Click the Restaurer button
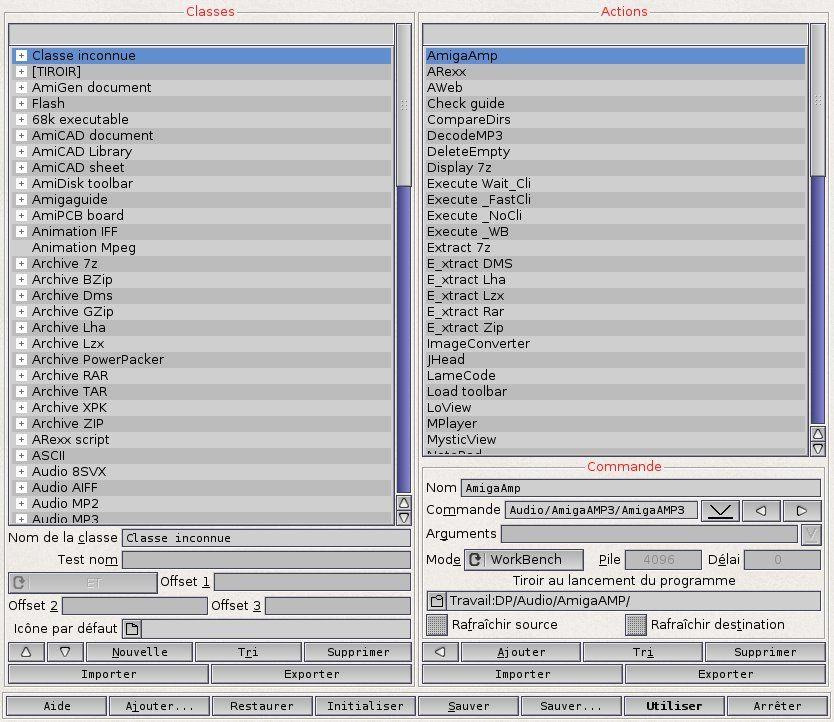This screenshot has width=834, height=722. point(262,706)
